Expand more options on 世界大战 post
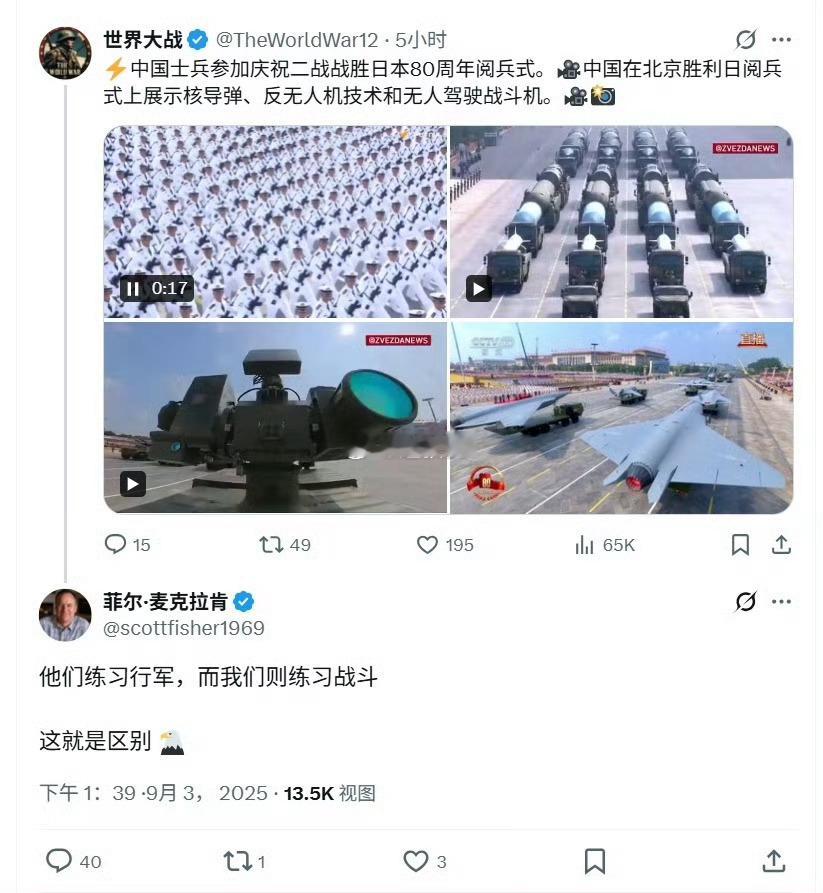 (781, 39)
